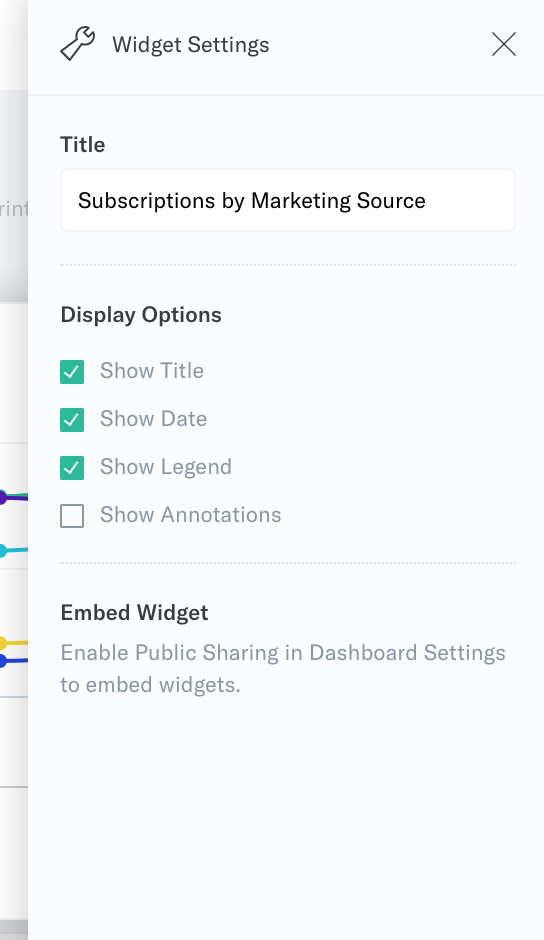Image resolution: width=544 pixels, height=940 pixels.
Task: Click the Title field label
Action: [x=83, y=144]
